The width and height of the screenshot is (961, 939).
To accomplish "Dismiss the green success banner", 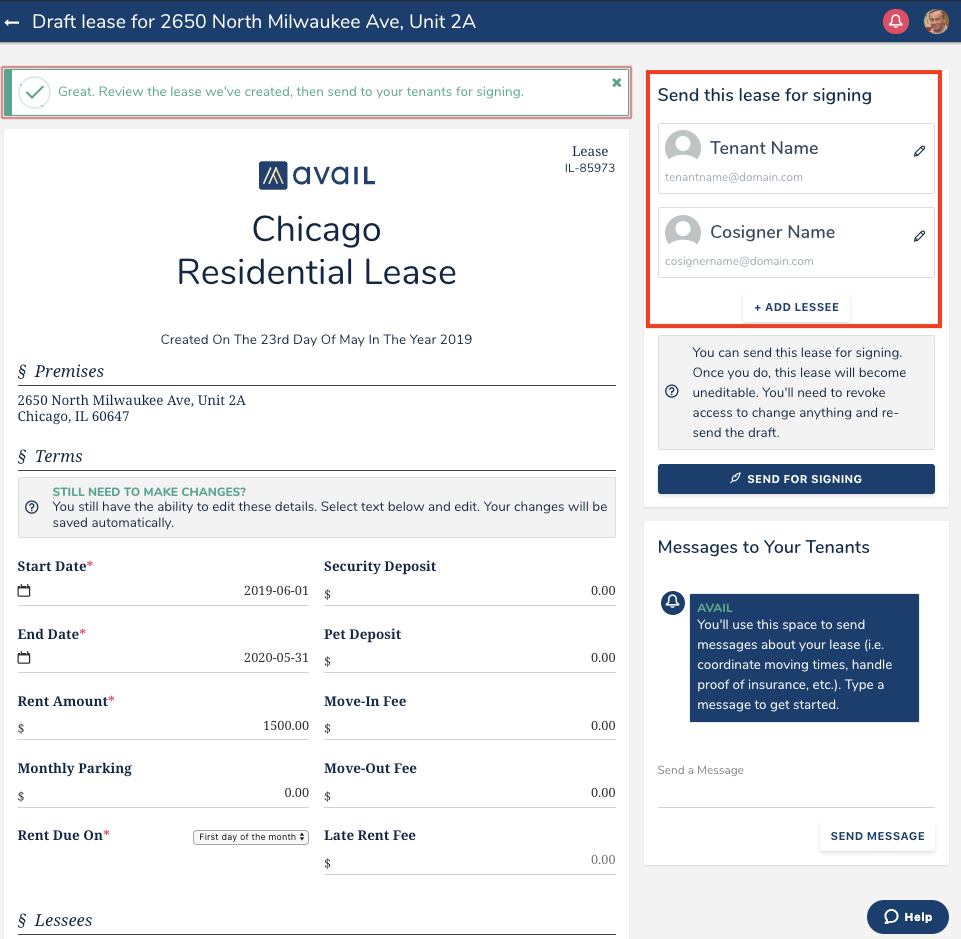I will (x=616, y=83).
